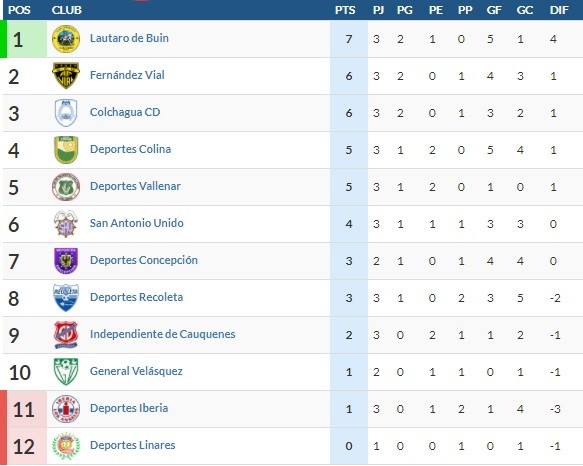Click the Deportes Iberia round badge
Image resolution: width=583 pixels, height=466 pixels.
point(66,409)
